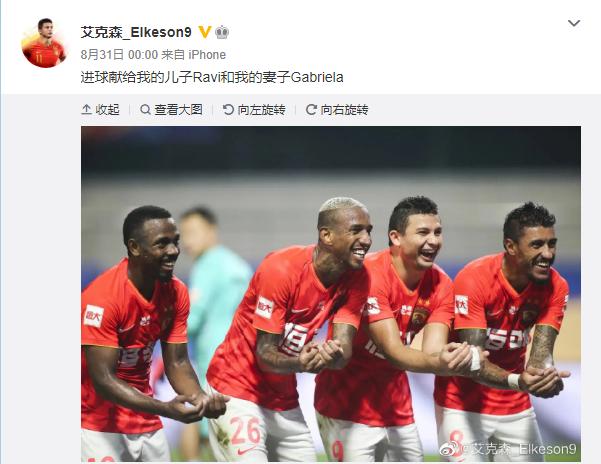Click the upward arrow collapse icon
Screen dimensions: 601x464
pos(86,110)
